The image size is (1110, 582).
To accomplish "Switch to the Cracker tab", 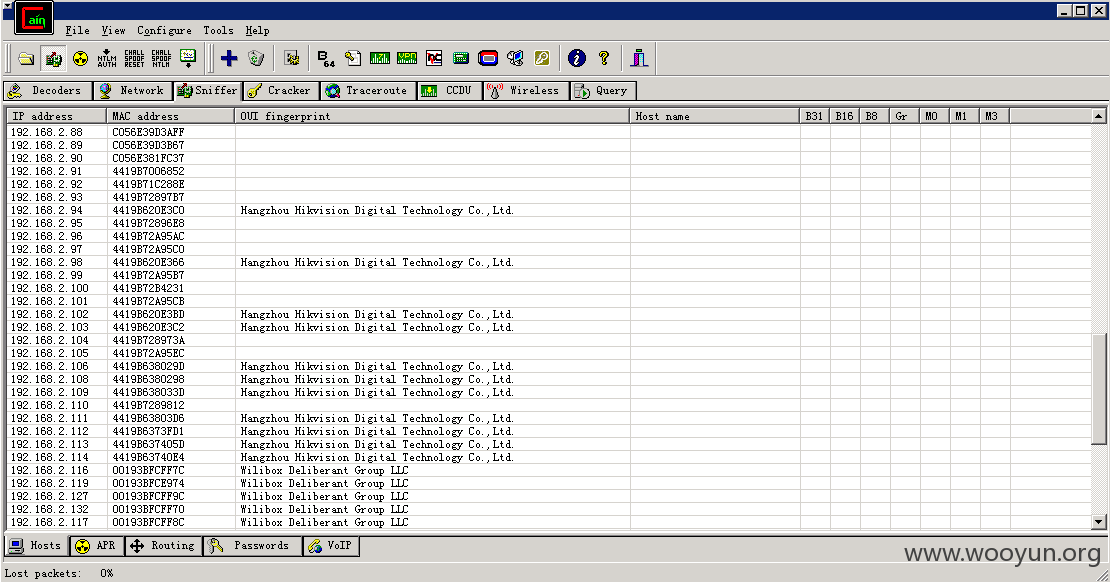I will click(x=280, y=91).
